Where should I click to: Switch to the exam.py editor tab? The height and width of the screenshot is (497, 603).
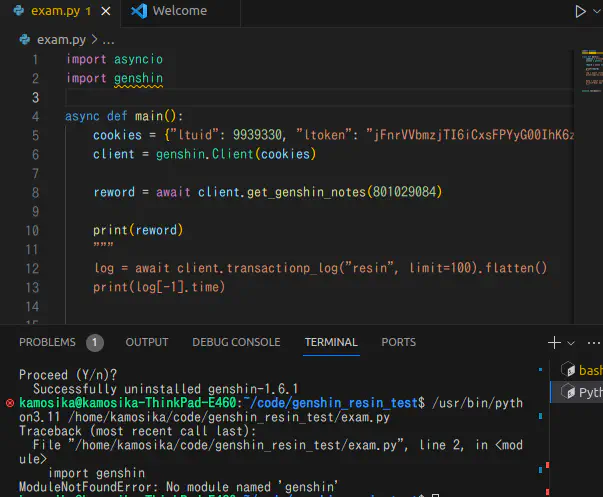54,11
